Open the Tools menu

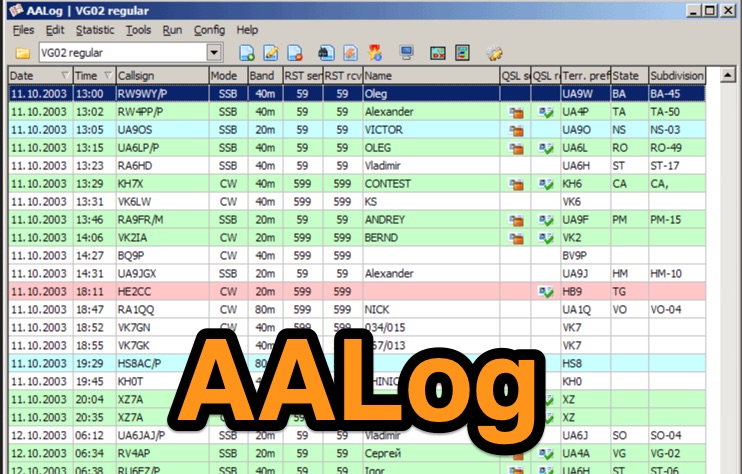pos(138,30)
